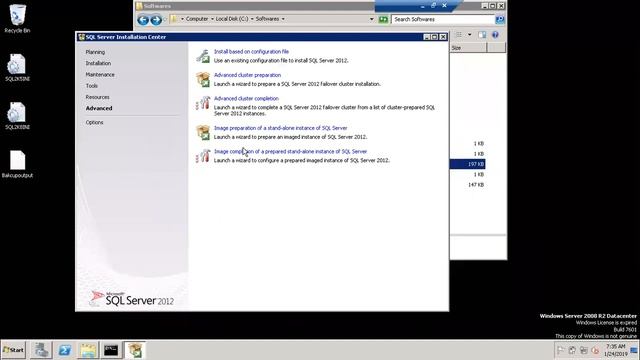Click the Search Softwares field

click(x=443, y=19)
